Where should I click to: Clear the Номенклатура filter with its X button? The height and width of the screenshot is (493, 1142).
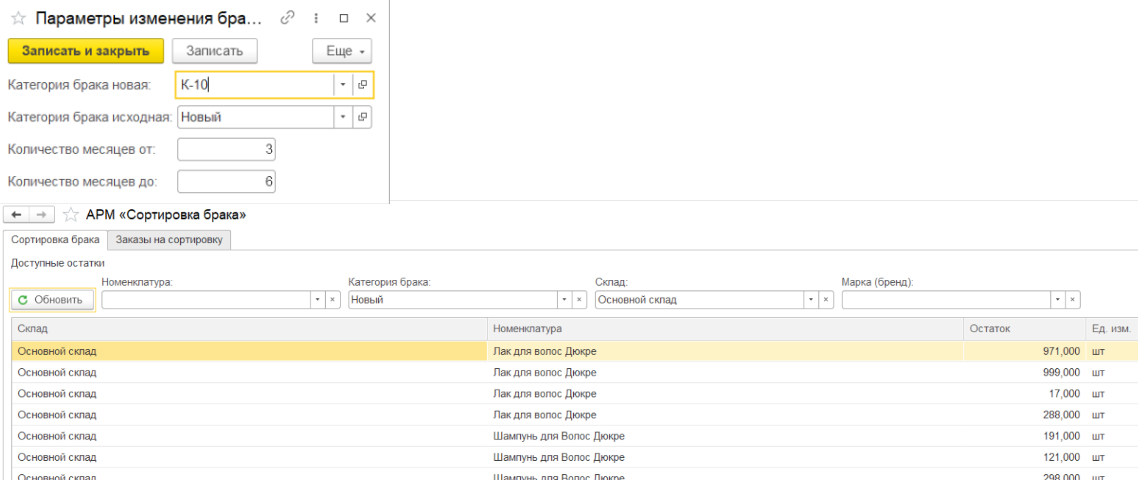pos(332,300)
